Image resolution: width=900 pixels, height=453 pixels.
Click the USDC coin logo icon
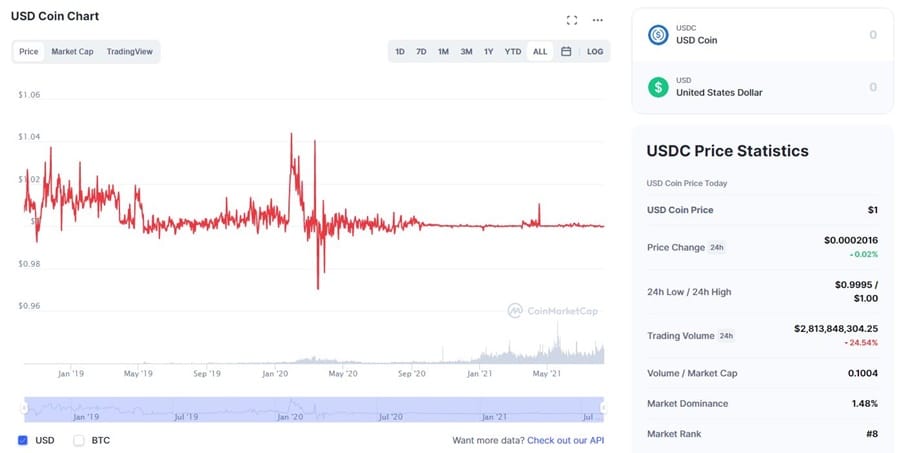(658, 34)
